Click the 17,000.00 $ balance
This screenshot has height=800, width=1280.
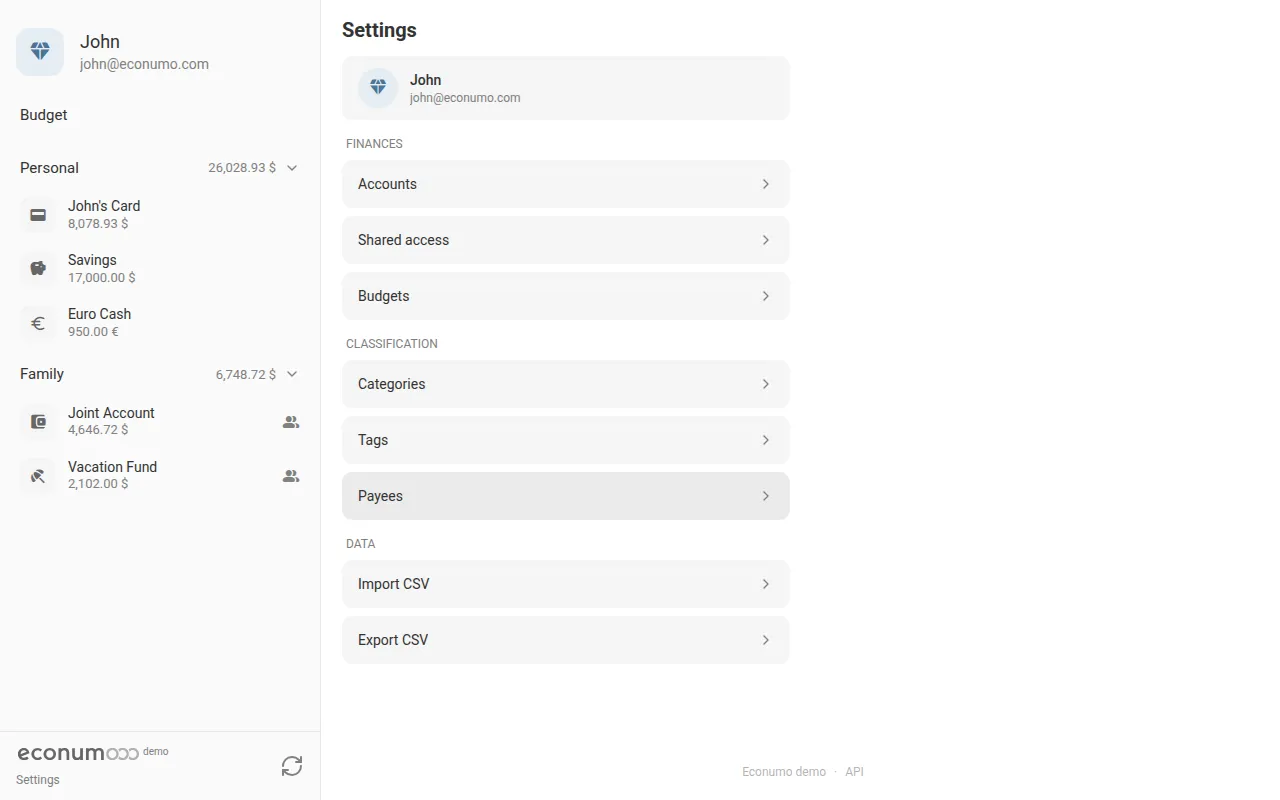point(102,278)
